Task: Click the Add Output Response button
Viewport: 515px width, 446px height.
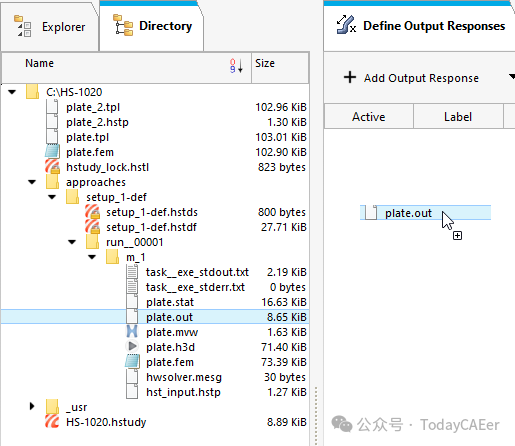Action: (412, 78)
